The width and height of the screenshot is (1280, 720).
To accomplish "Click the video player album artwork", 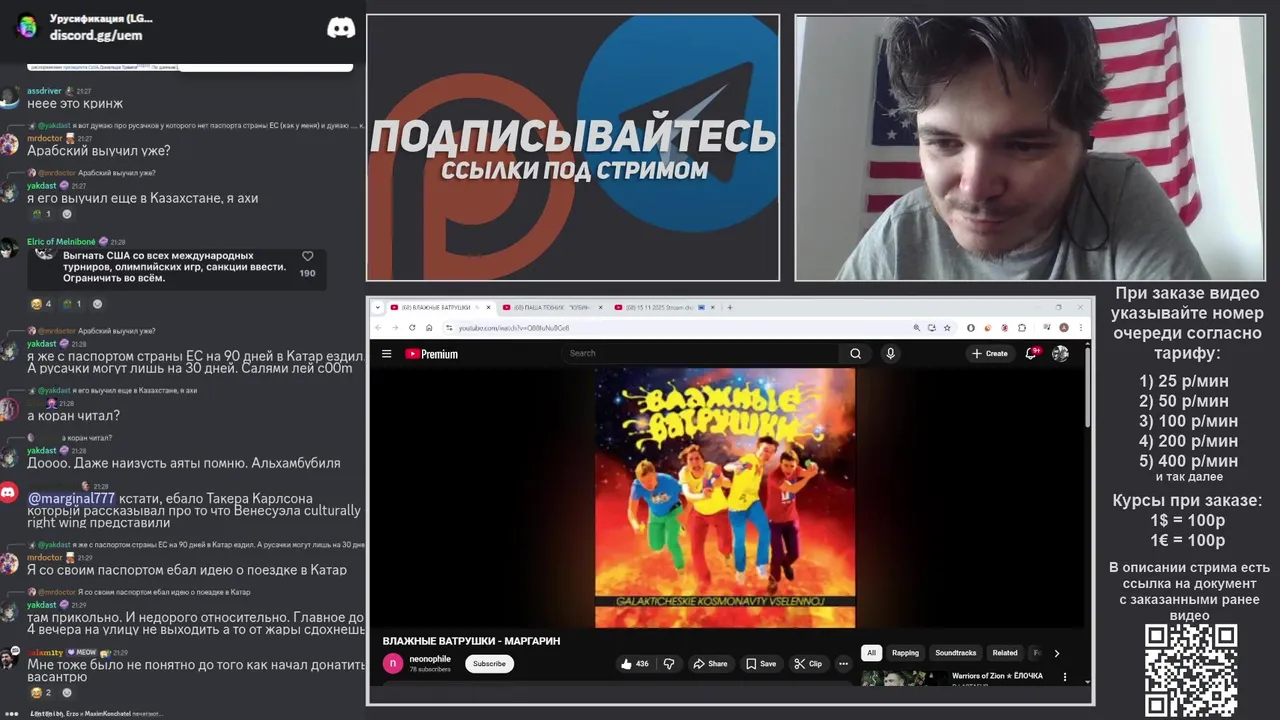I will coord(725,498).
